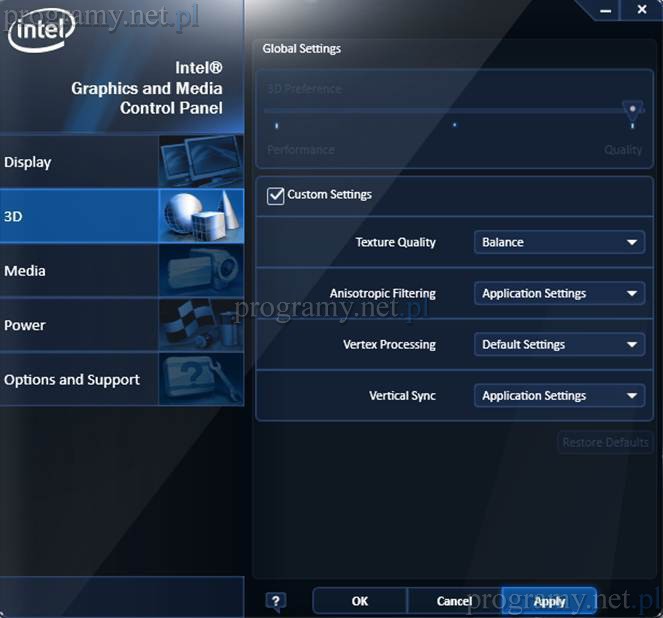Click the 3D shapes icon

(x=200, y=215)
